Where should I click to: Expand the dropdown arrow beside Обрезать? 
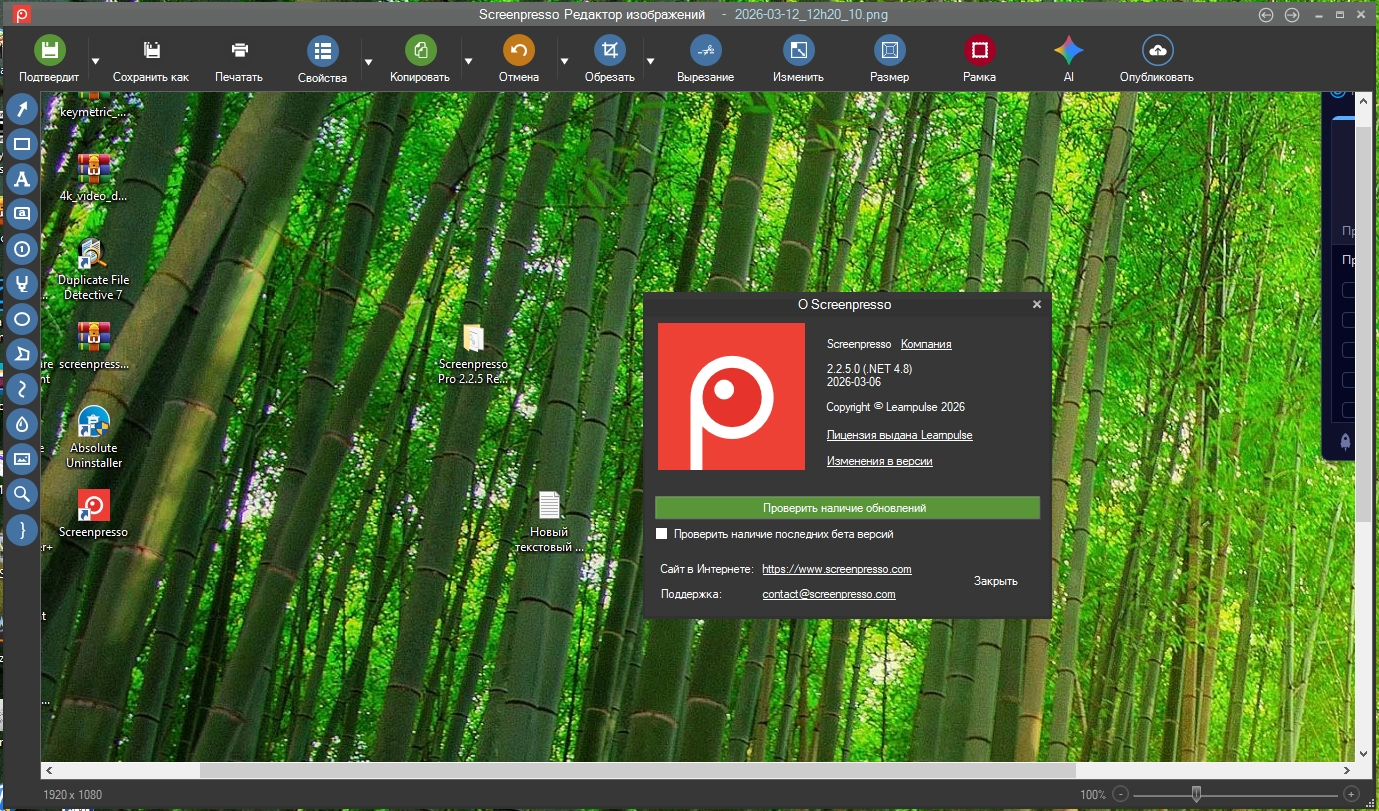[x=651, y=62]
